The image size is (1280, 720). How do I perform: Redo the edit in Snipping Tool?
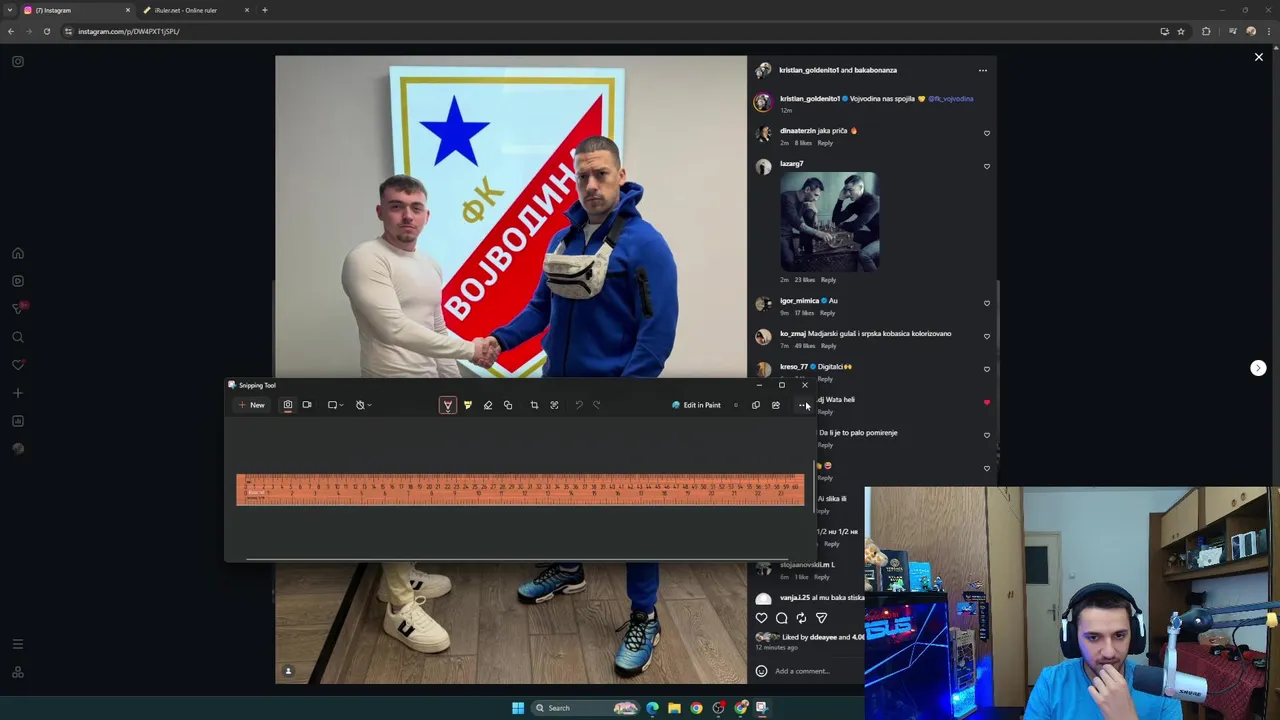click(597, 405)
